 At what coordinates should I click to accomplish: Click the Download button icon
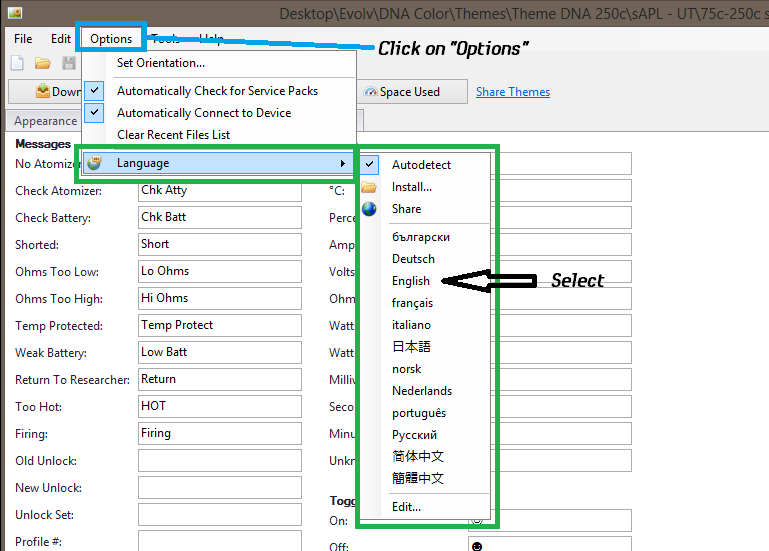click(x=43, y=91)
